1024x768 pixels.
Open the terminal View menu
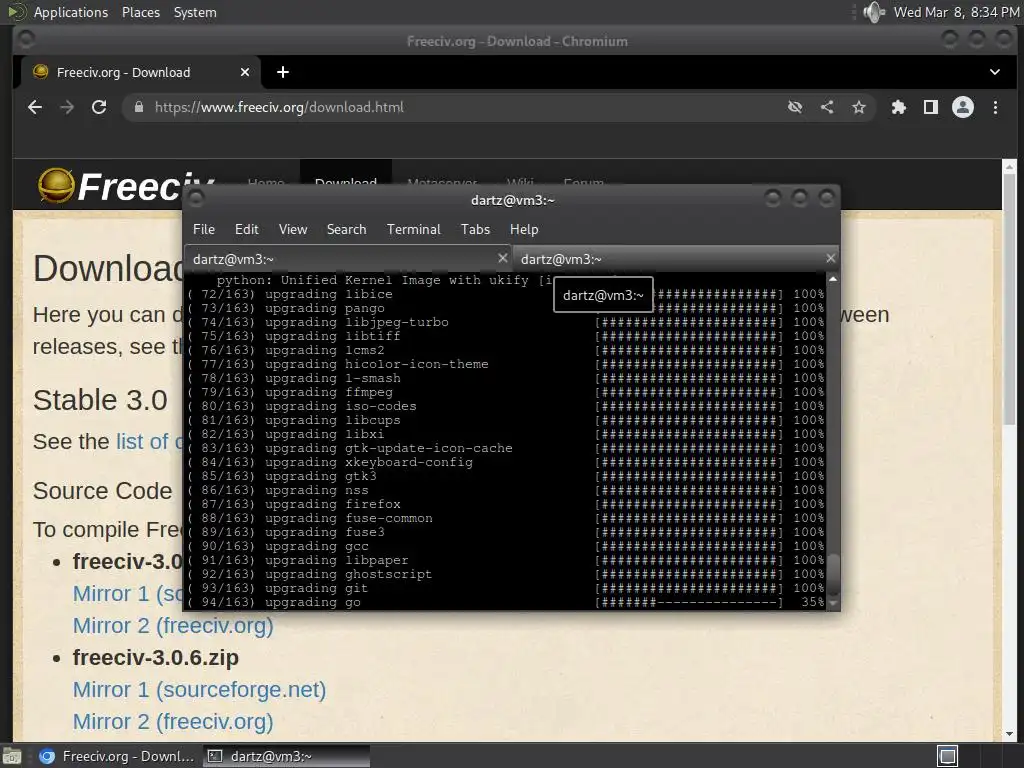[x=293, y=229]
